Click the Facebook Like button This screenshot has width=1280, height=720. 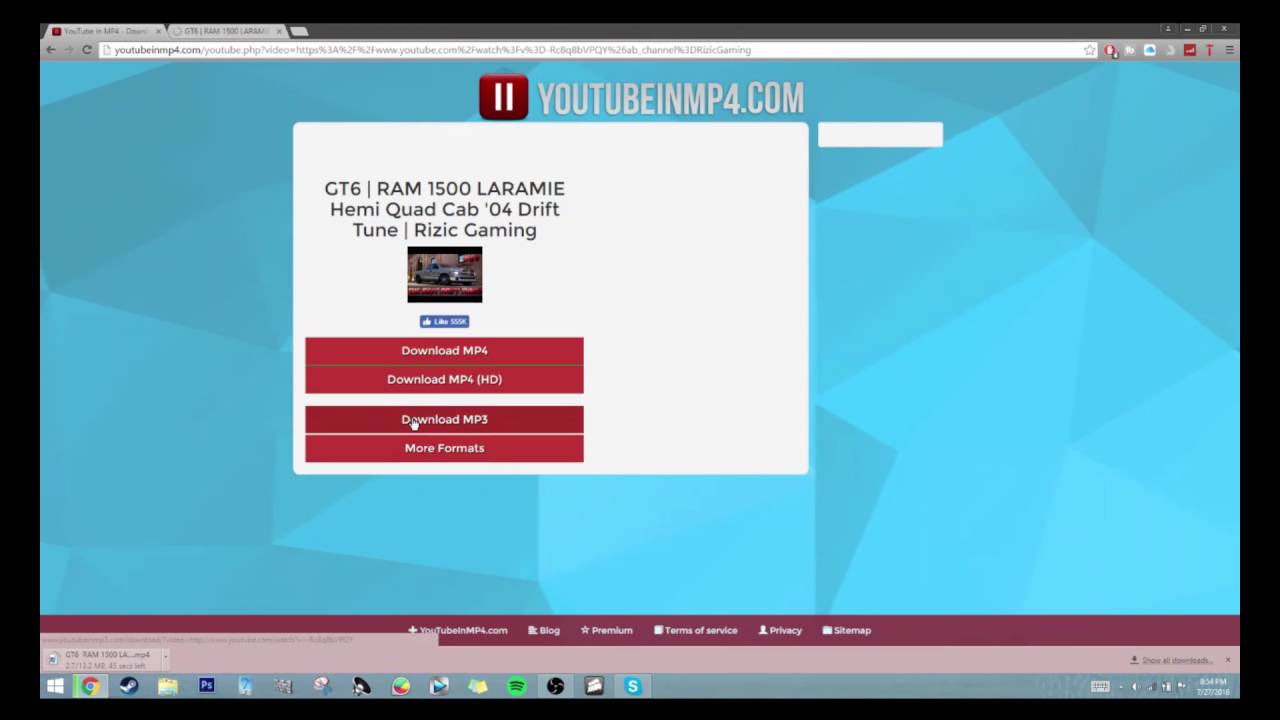pyautogui.click(x=444, y=321)
